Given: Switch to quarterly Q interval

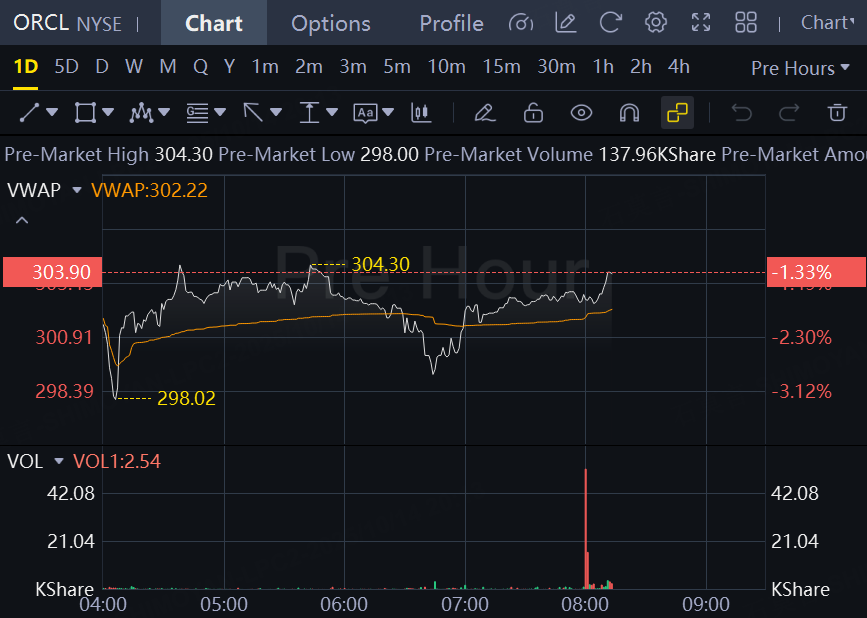Looking at the screenshot, I should coord(200,67).
